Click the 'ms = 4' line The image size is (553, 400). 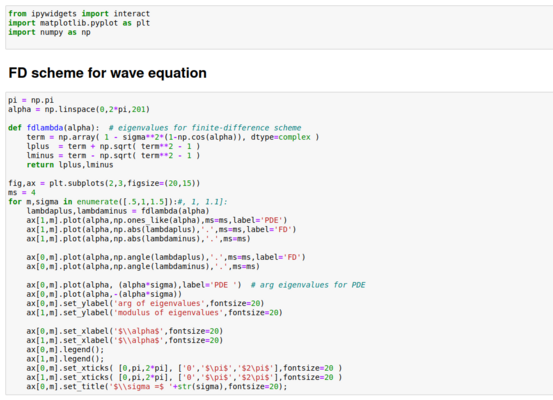22,193
